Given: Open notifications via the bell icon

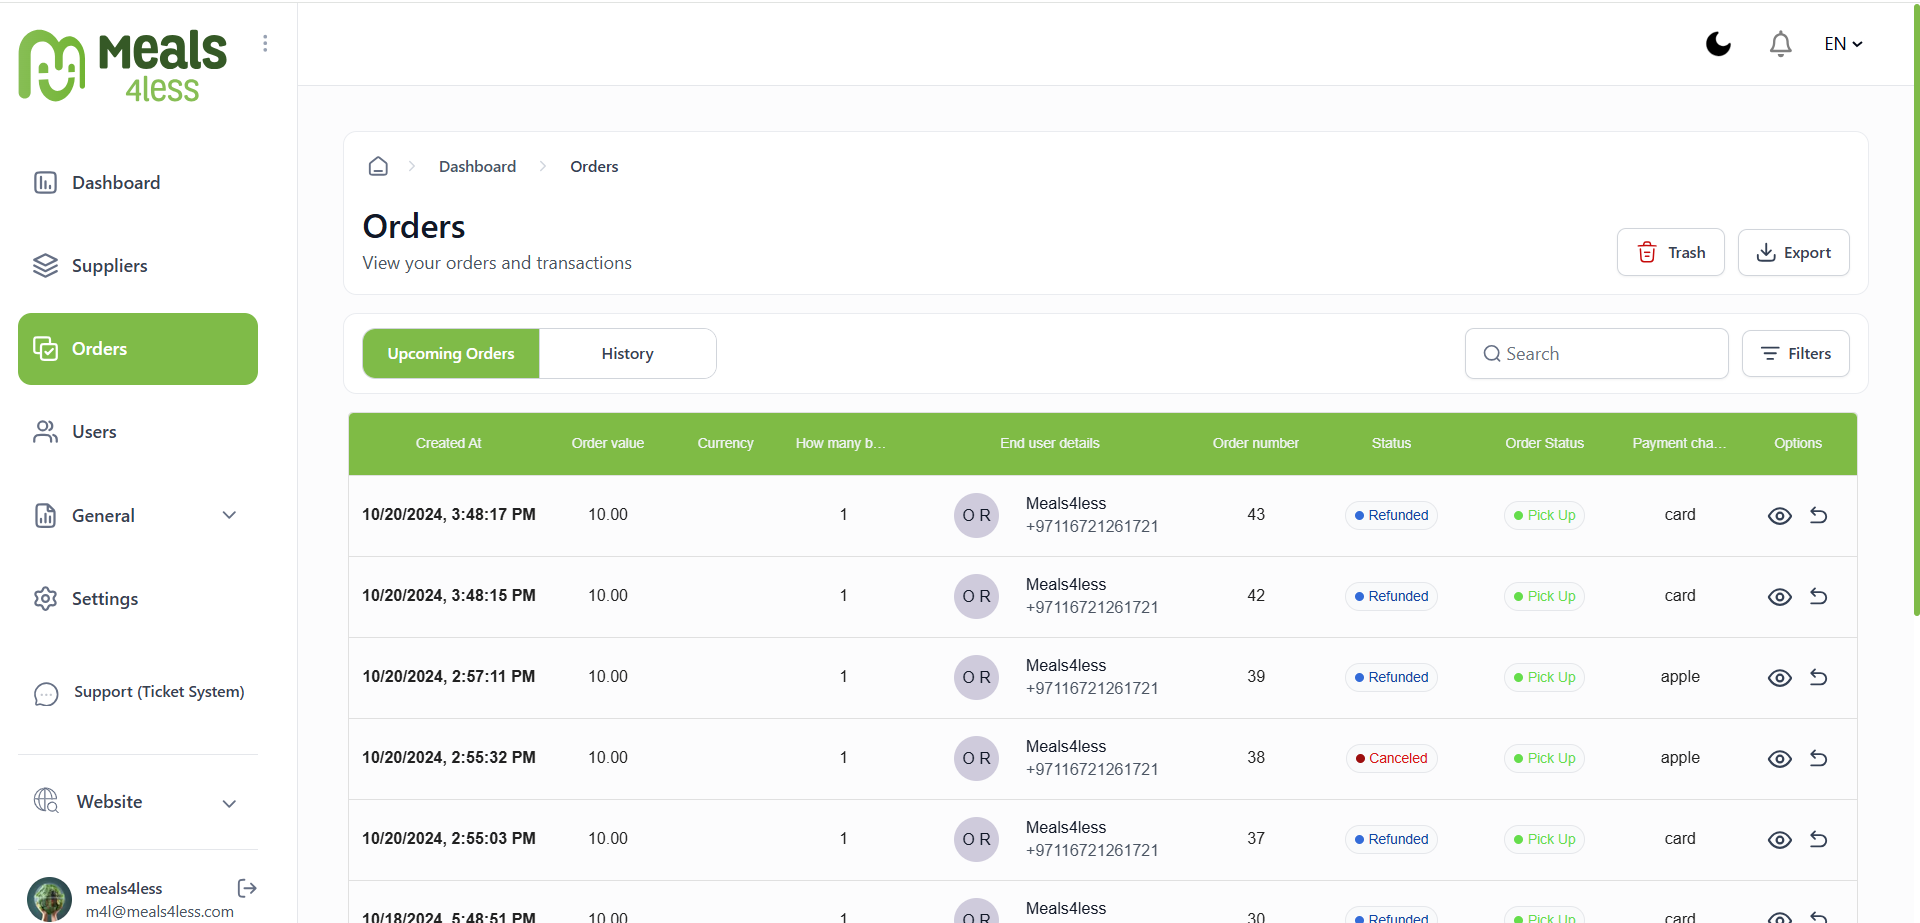Looking at the screenshot, I should tap(1780, 44).
